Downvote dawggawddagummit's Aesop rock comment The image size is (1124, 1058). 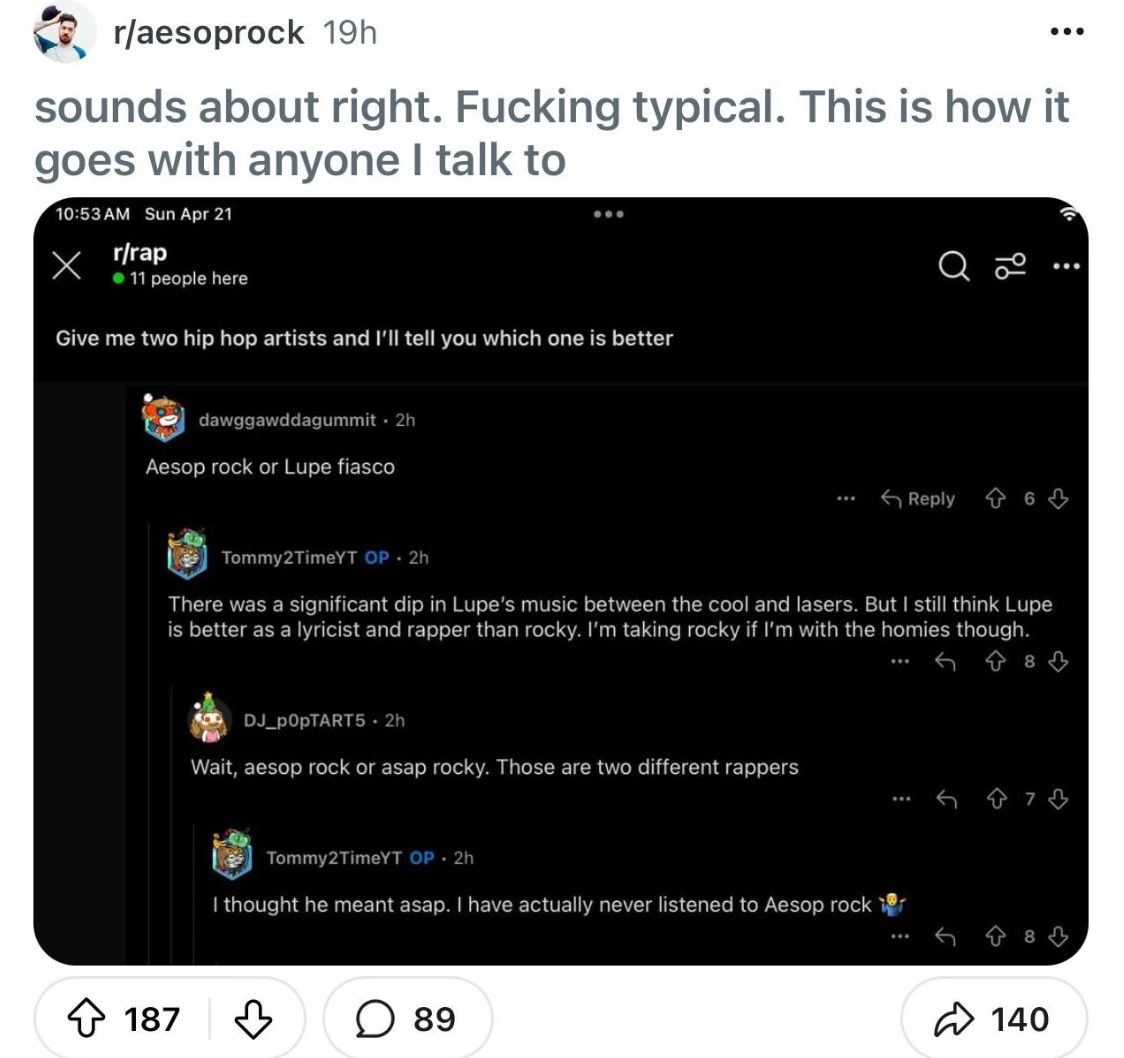point(1059,499)
